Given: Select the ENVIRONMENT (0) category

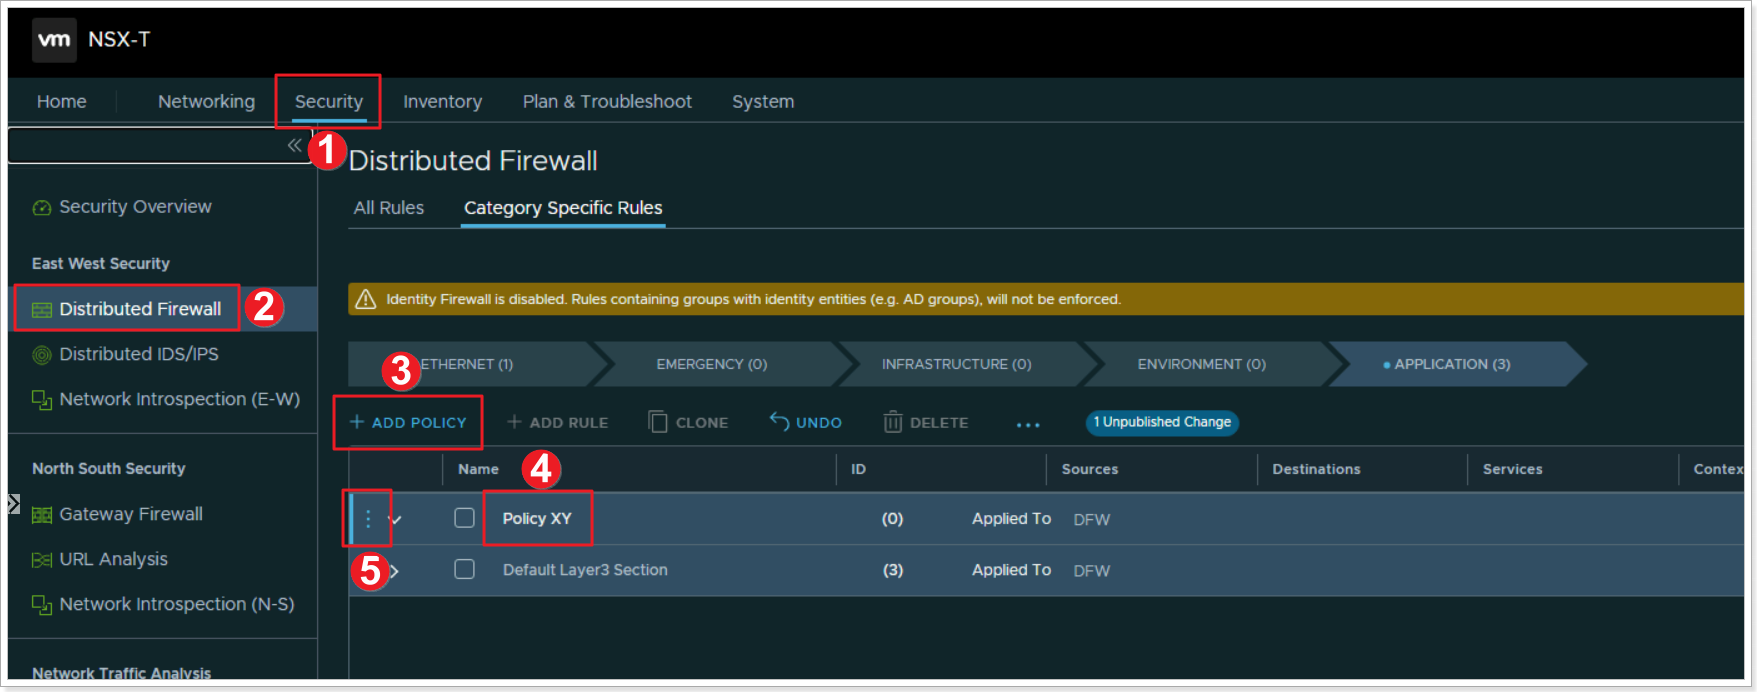Looking at the screenshot, I should coord(1201,364).
